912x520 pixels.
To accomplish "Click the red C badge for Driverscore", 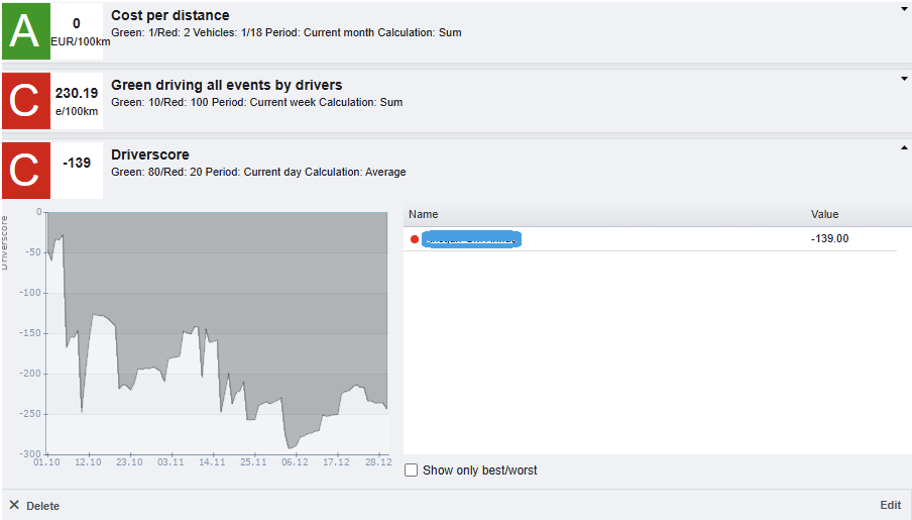I will click(26, 170).
